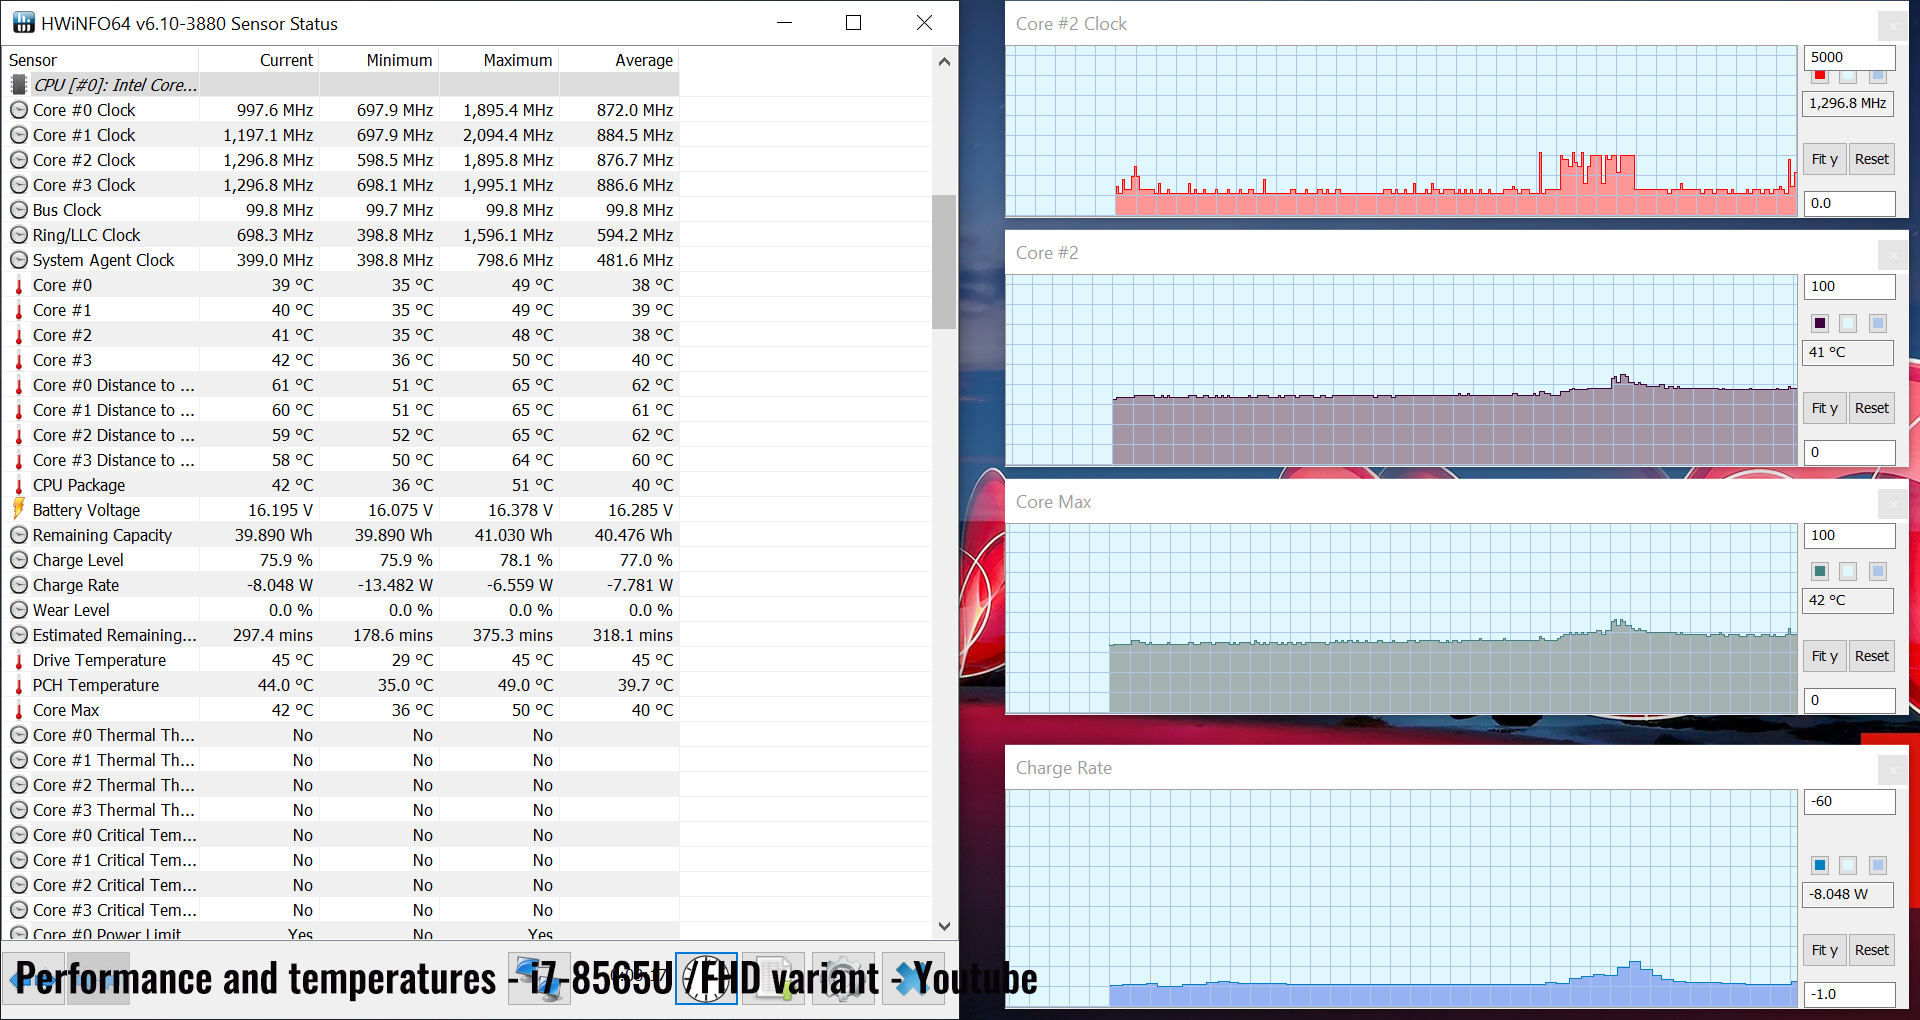Click thermometer icon beside Drive Temperature

click(19, 660)
